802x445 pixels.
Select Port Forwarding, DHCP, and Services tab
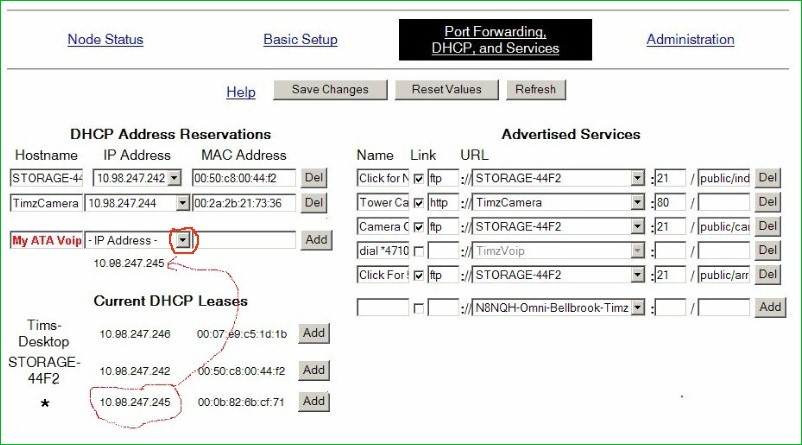click(495, 40)
